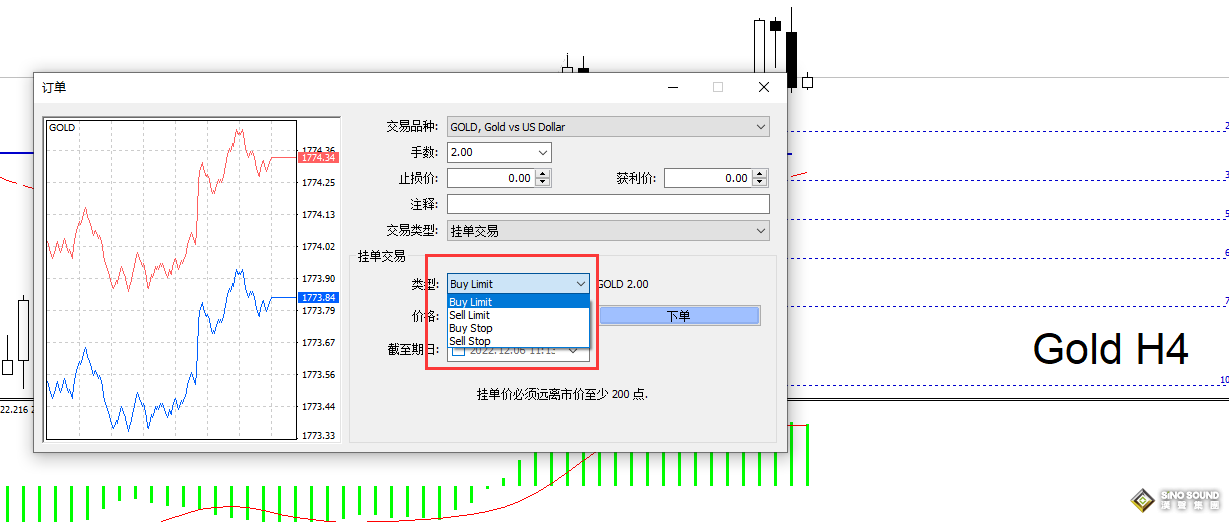The image size is (1229, 522).
Task: Click the 止损价 stop loss field
Action: click(491, 178)
